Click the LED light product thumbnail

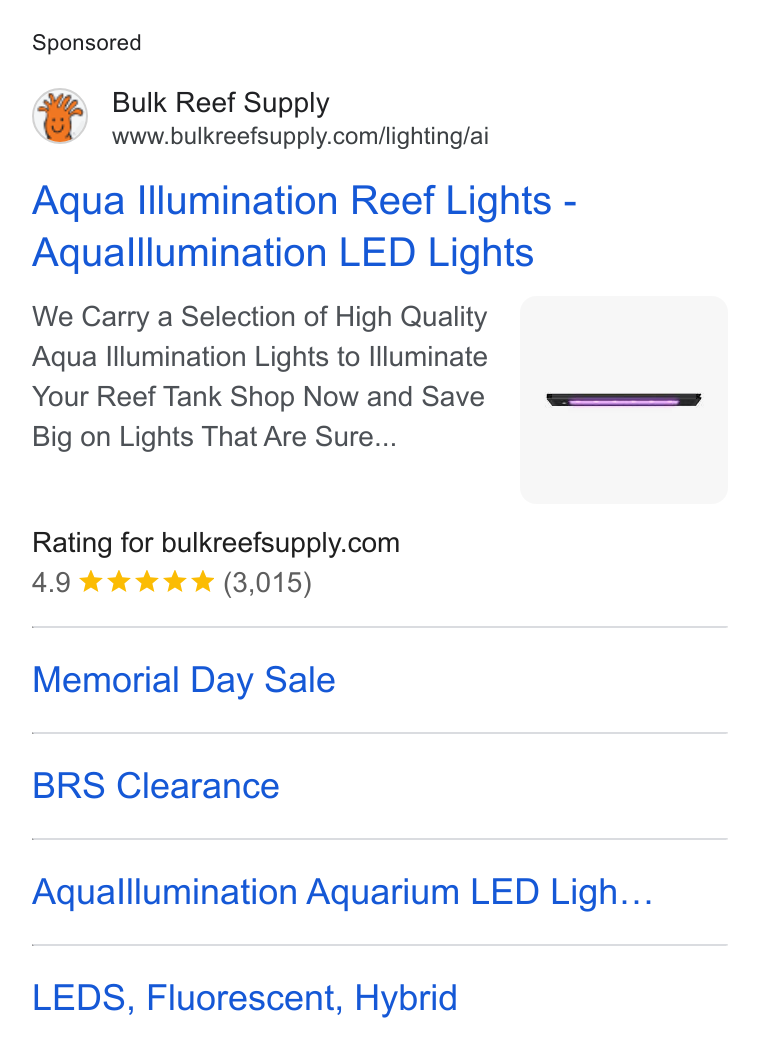coord(623,400)
